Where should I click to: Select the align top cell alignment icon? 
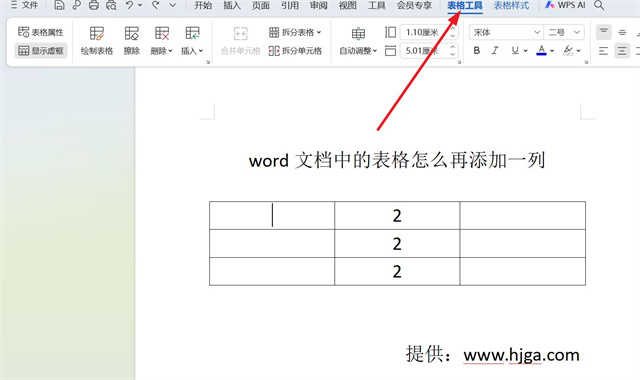(603, 32)
